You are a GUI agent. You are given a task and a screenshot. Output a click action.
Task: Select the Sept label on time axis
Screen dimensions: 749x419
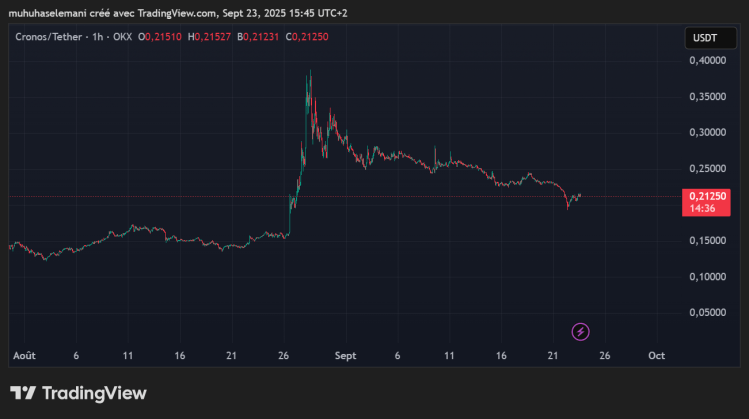tap(346, 356)
